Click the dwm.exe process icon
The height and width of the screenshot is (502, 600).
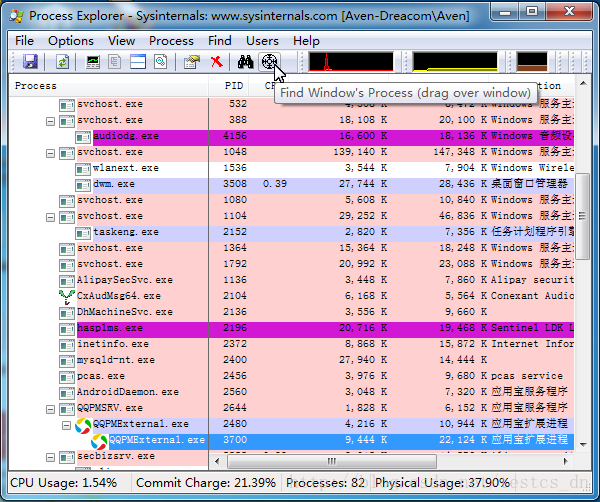[x=83, y=186]
